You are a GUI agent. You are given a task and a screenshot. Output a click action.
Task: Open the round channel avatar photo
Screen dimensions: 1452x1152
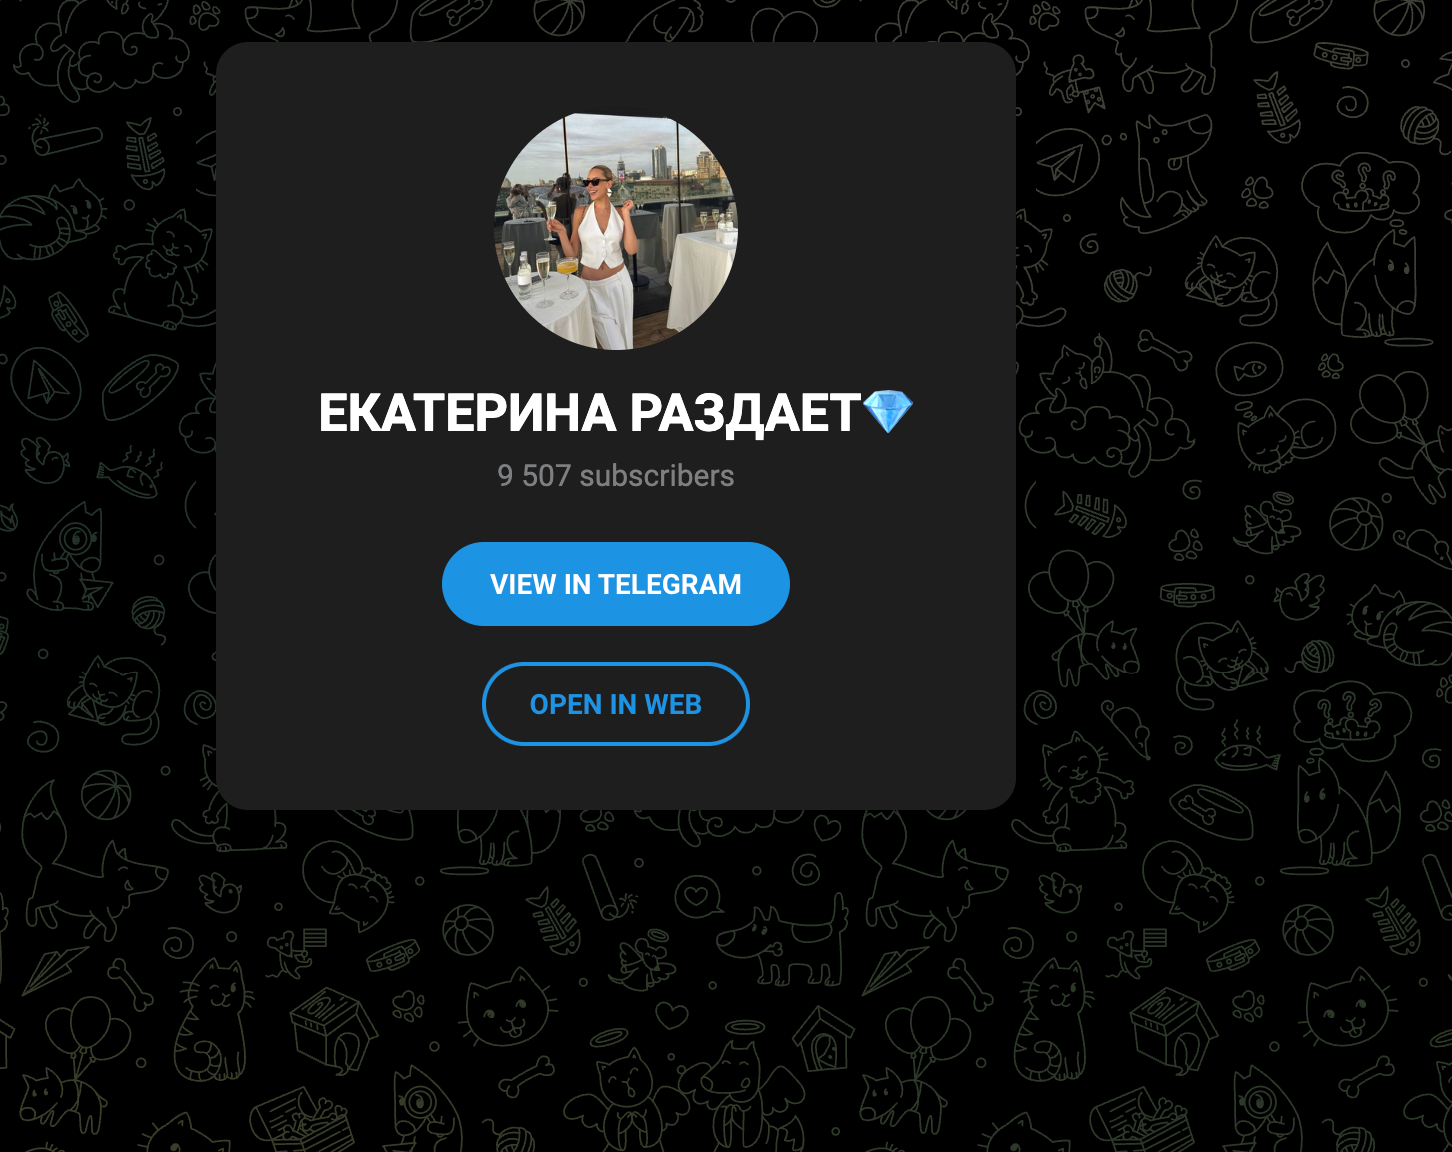coord(616,231)
